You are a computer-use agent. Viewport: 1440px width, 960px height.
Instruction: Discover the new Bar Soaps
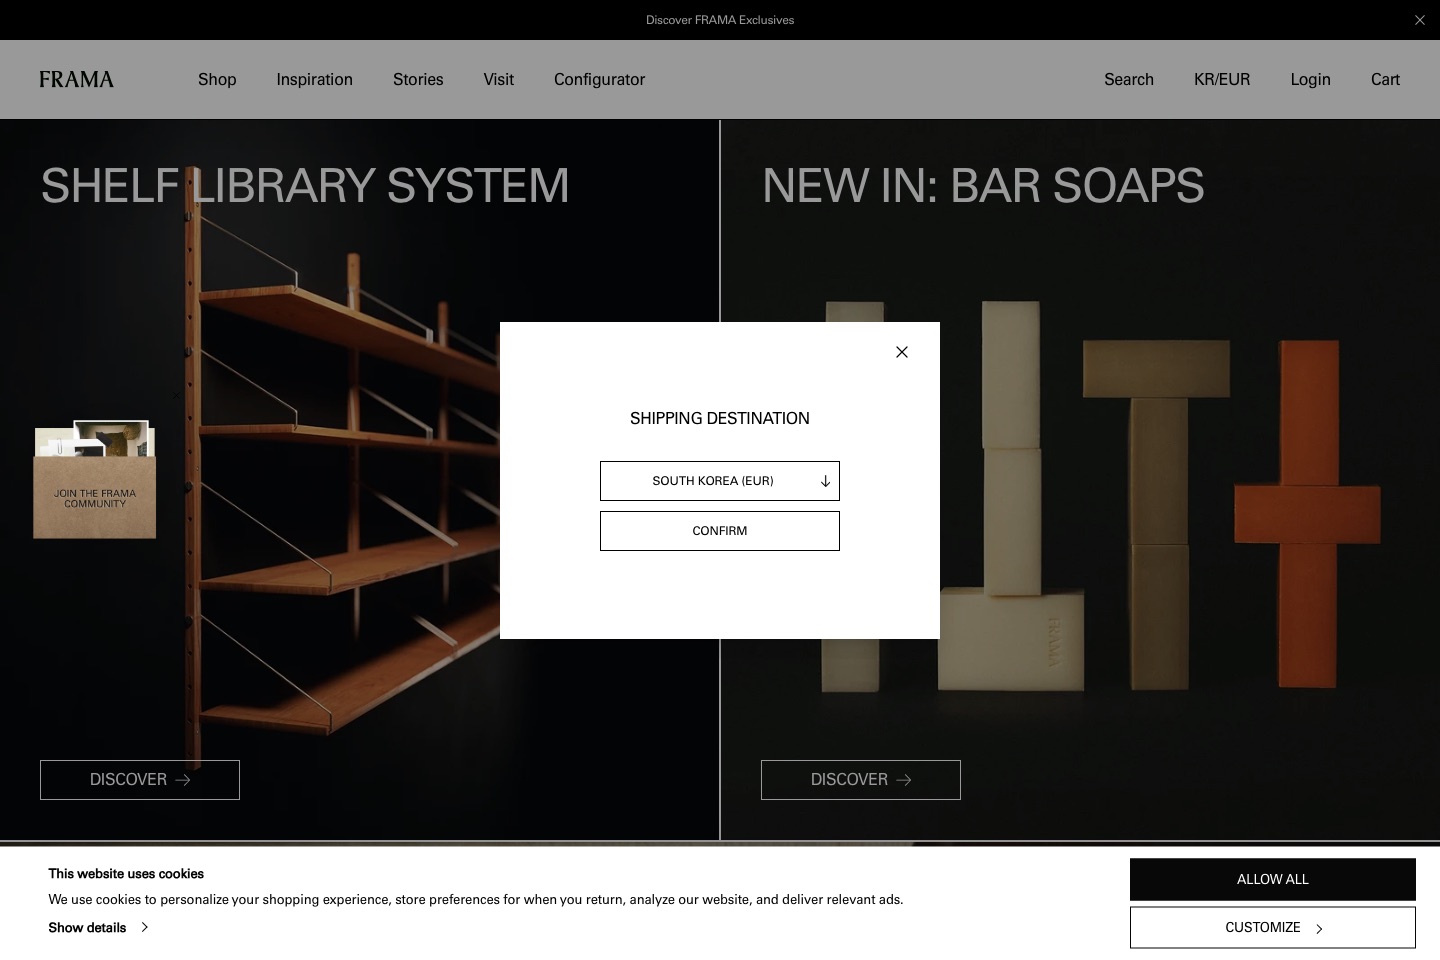coord(861,780)
